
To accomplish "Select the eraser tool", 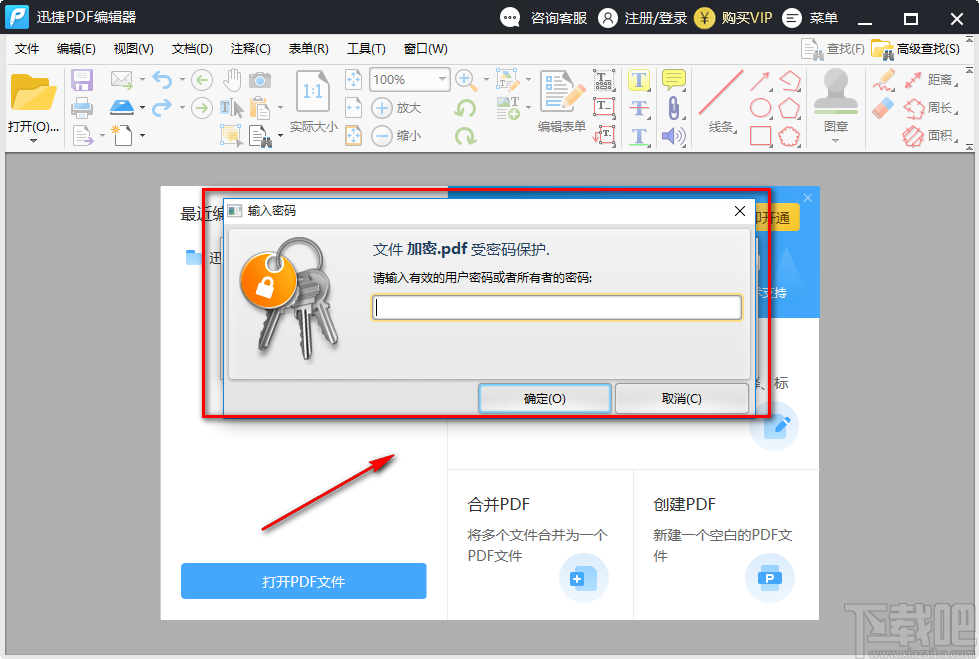I will click(x=883, y=108).
